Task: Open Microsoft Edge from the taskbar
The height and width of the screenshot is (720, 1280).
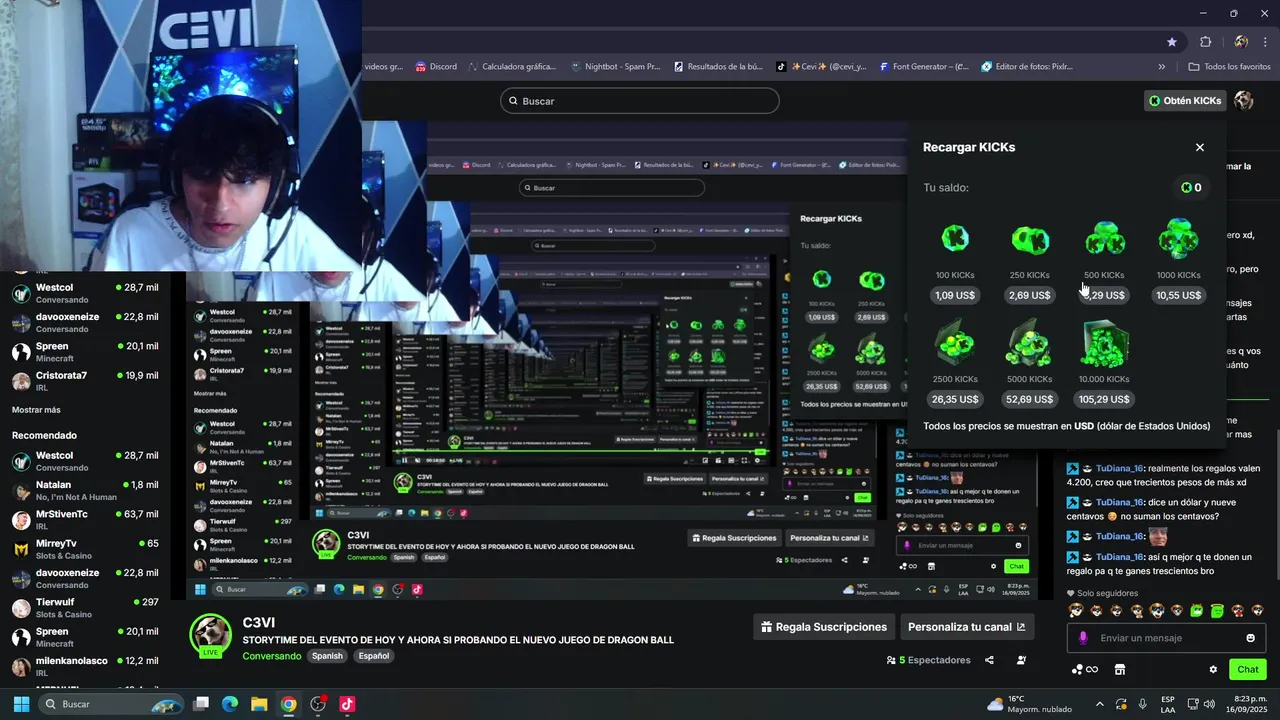Action: [230, 704]
